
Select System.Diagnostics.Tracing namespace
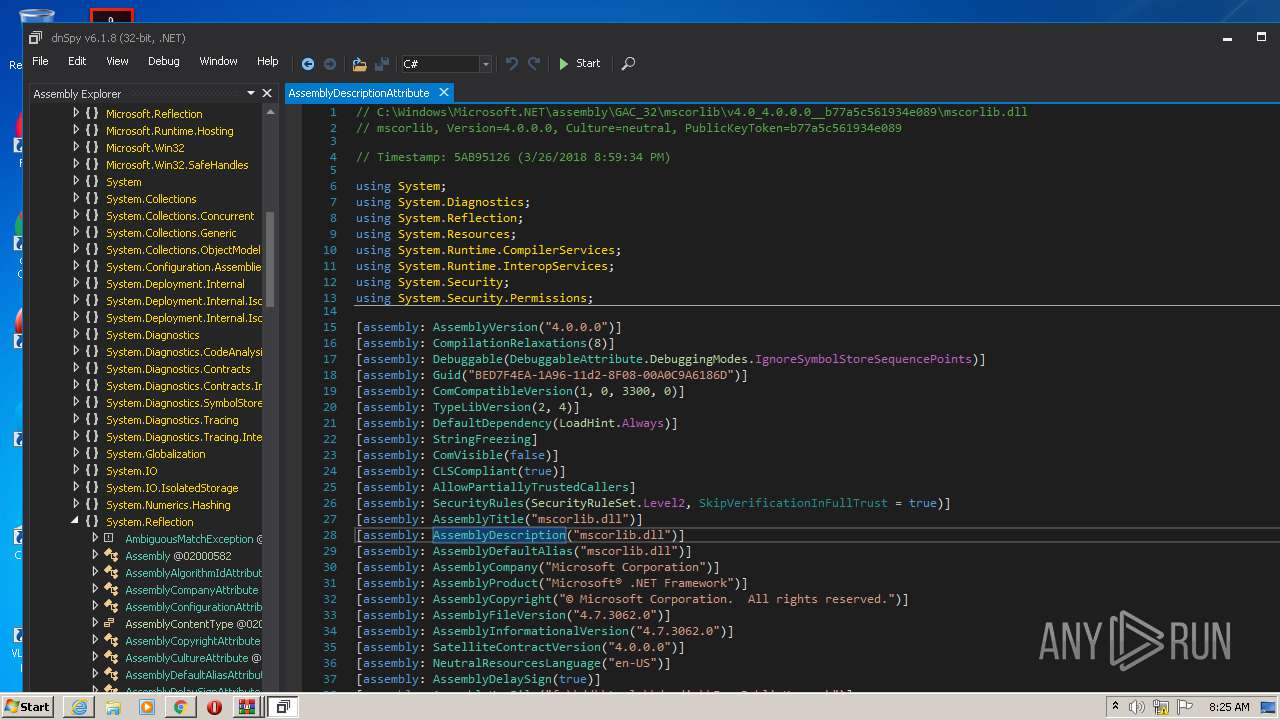(172, 420)
